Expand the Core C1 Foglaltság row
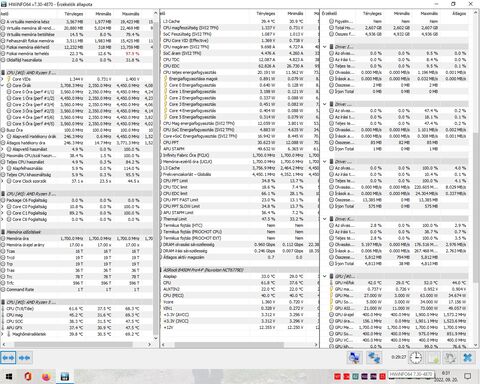 (3, 213)
